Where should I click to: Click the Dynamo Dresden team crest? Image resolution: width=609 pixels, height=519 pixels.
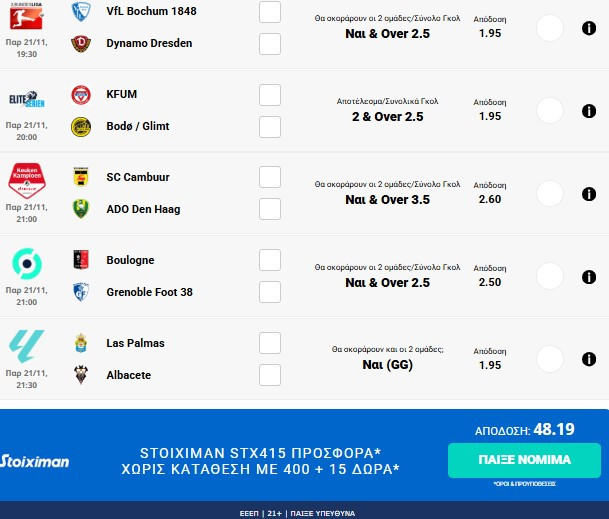(x=81, y=43)
